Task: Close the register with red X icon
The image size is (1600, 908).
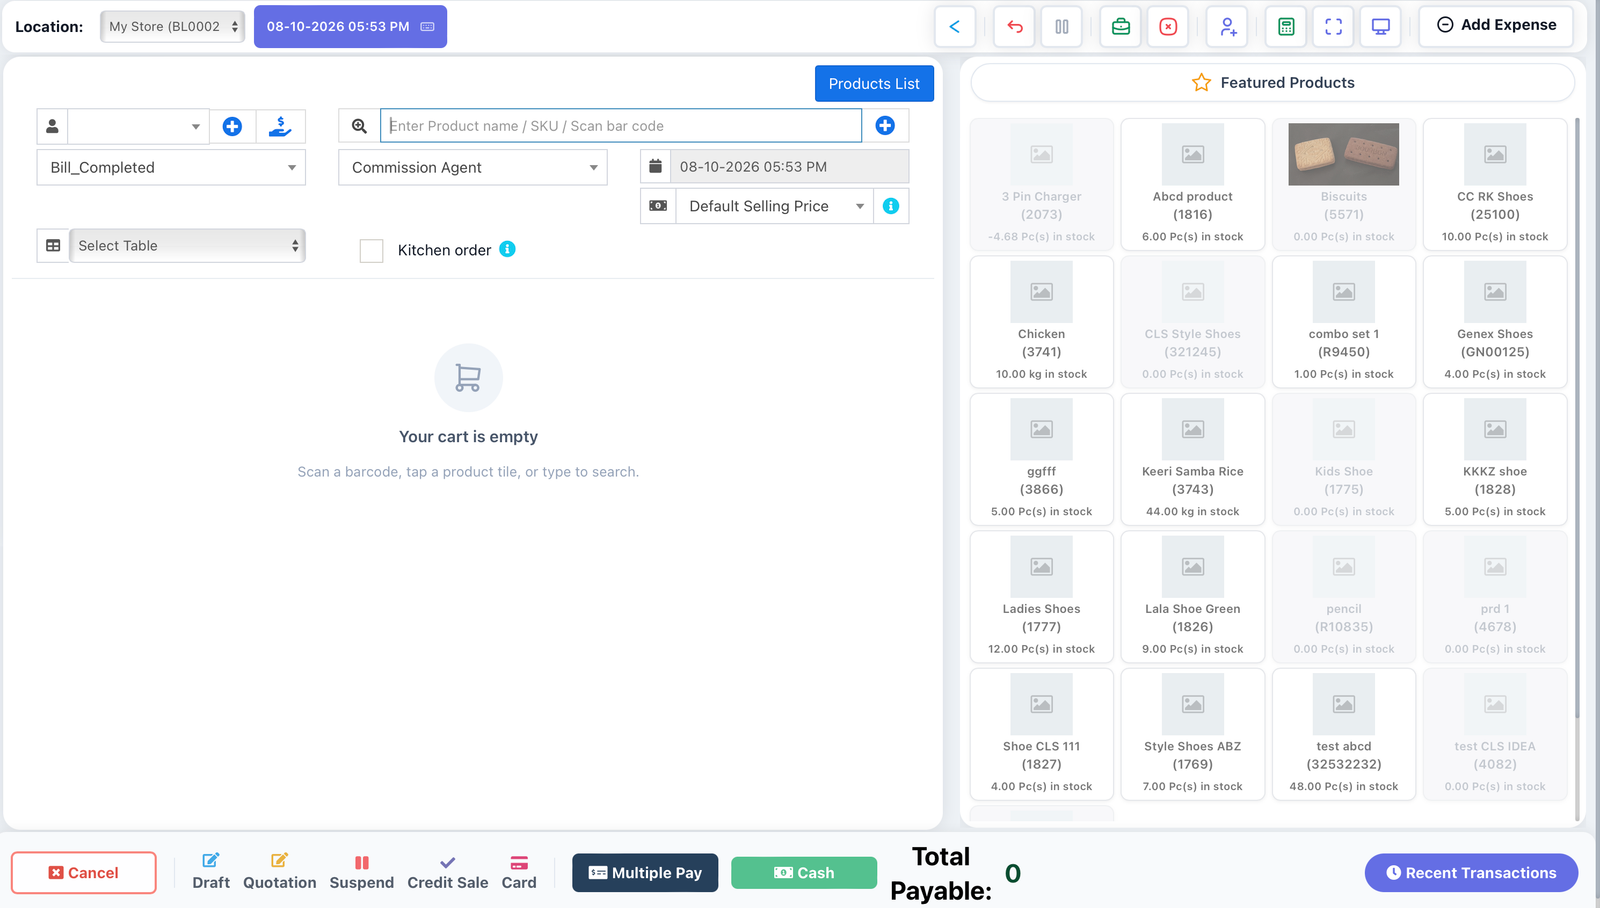Action: pyautogui.click(x=1168, y=27)
